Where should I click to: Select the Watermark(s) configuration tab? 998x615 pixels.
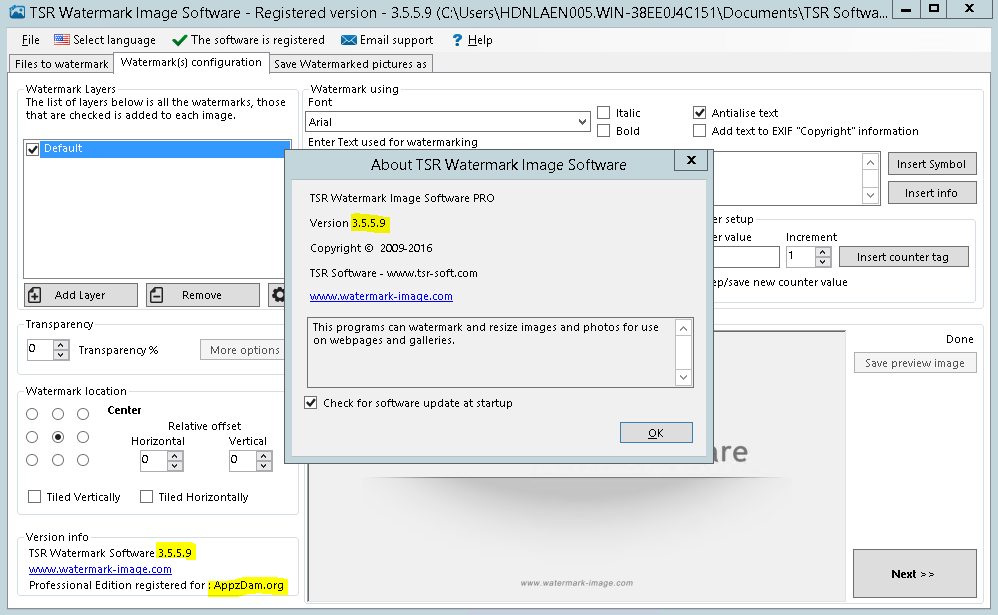(x=191, y=62)
